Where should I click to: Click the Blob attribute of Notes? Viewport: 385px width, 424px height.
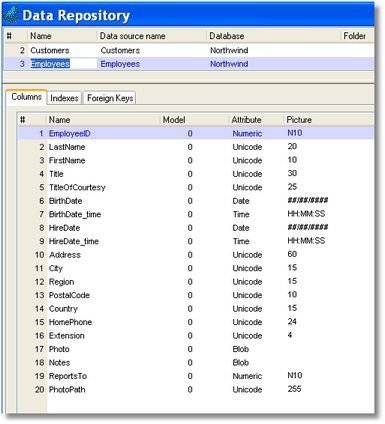241,363
